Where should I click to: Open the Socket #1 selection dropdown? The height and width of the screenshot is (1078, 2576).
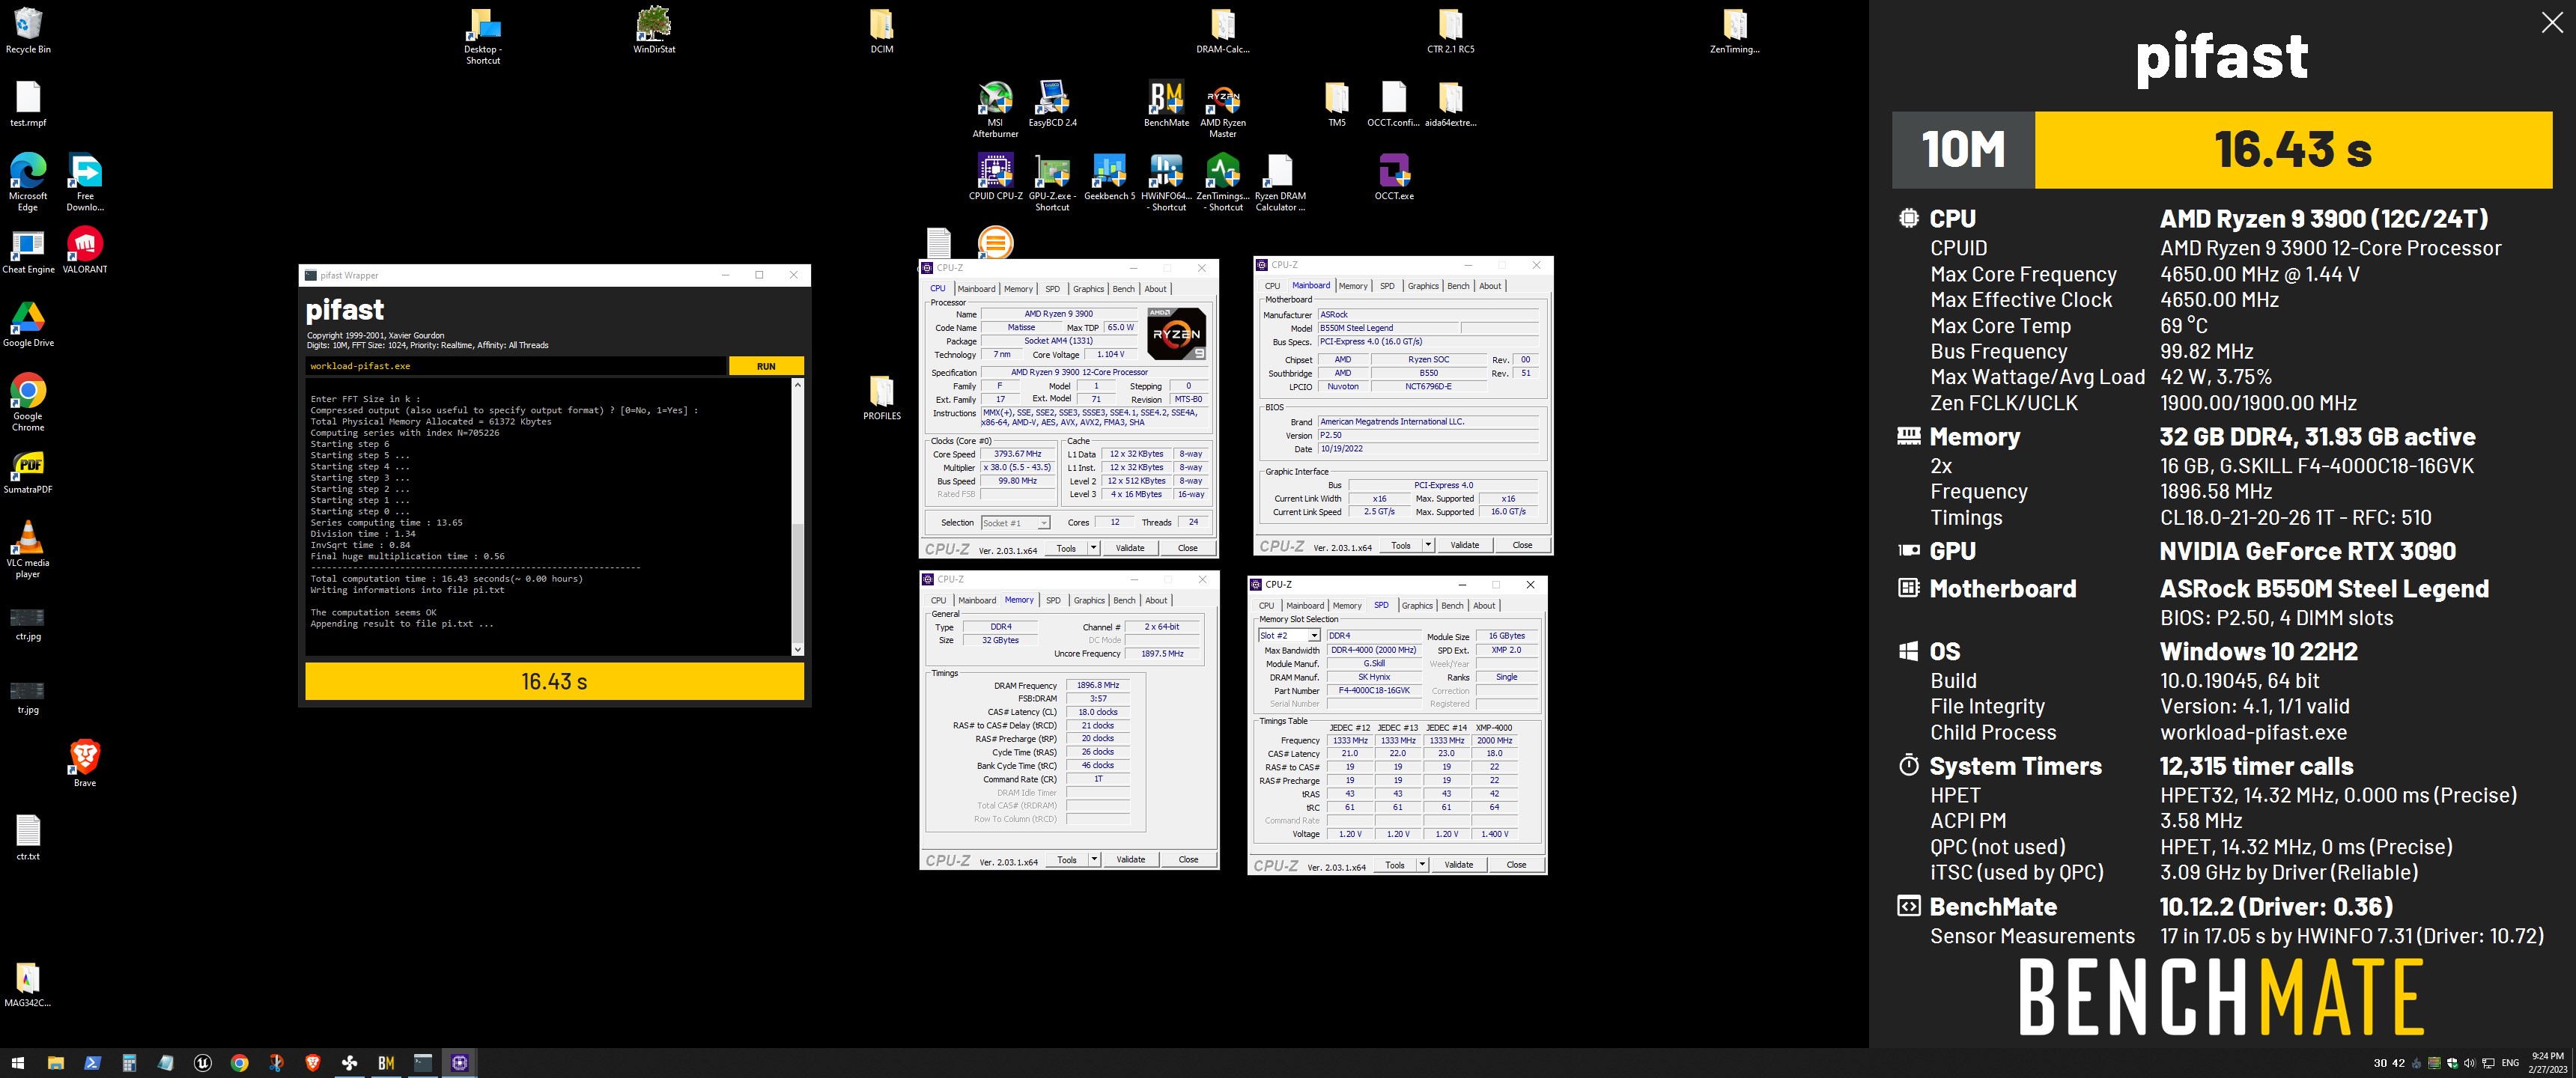(x=1015, y=523)
